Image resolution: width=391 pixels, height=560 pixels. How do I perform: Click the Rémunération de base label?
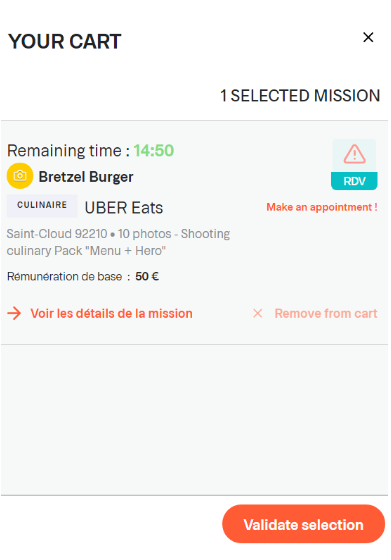[65, 276]
